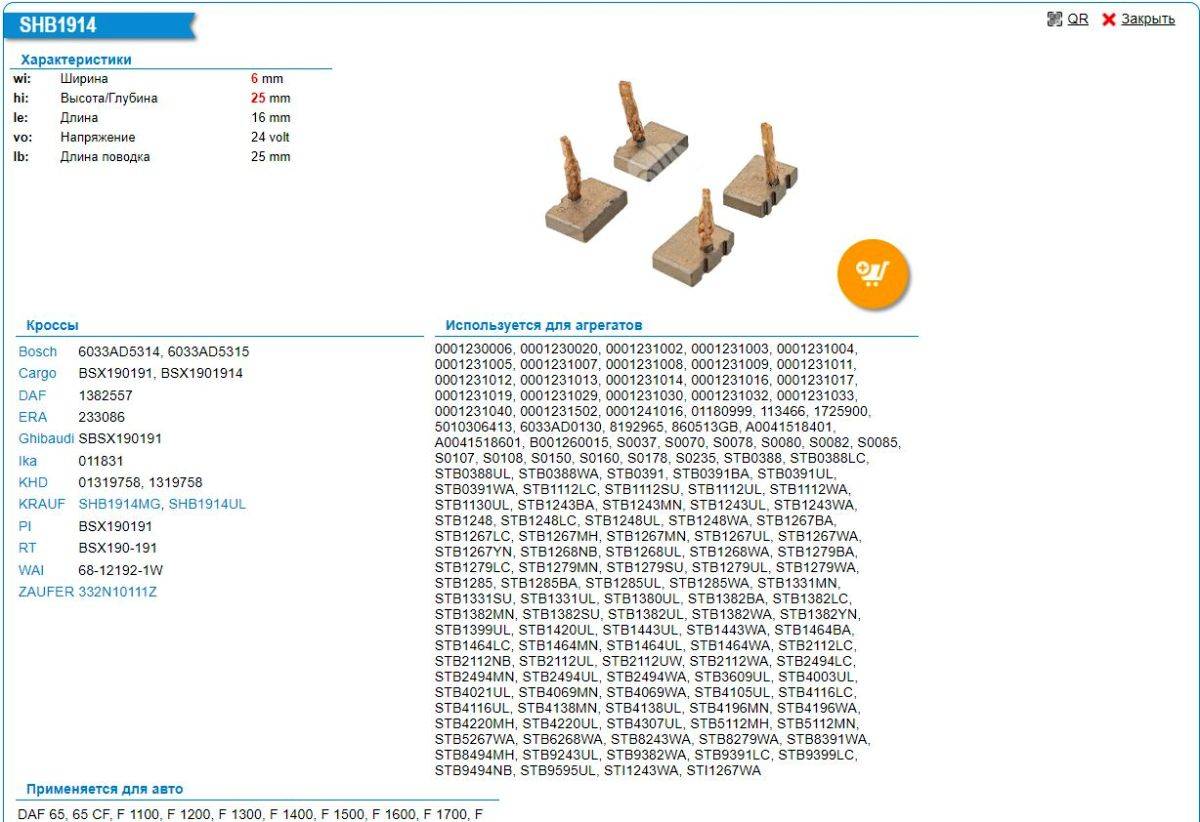The height and width of the screenshot is (822, 1200).
Task: Click the red X close icon
Action: (1108, 20)
